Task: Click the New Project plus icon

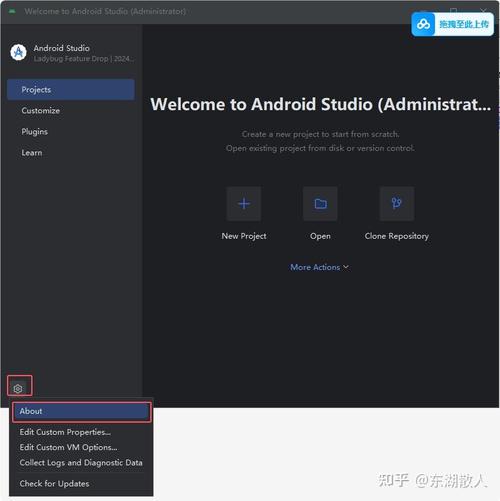Action: [244, 203]
